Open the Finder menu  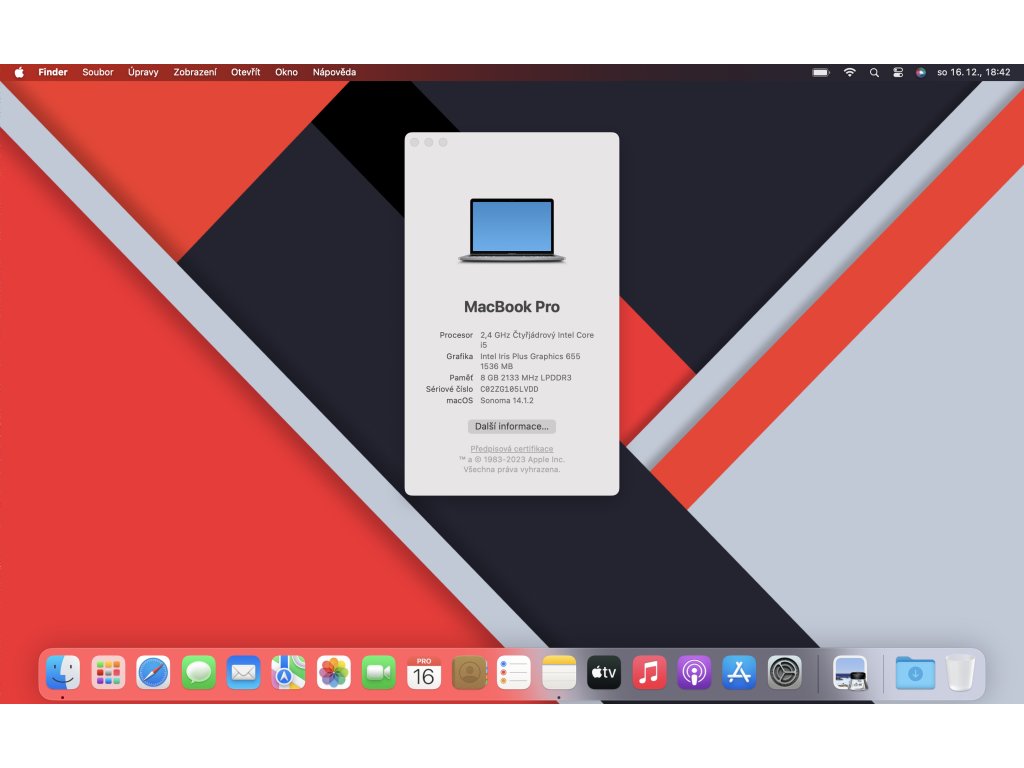[x=53, y=72]
